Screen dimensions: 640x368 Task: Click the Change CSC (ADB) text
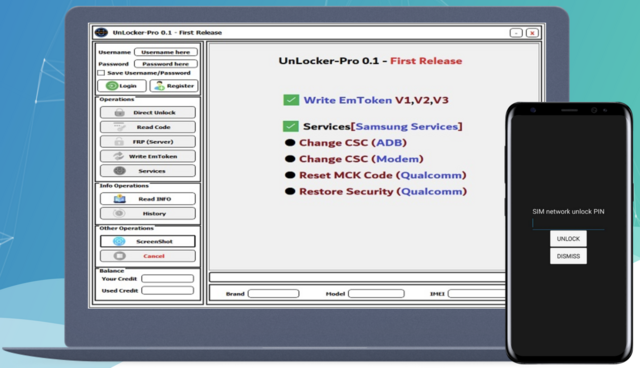[x=353, y=143]
